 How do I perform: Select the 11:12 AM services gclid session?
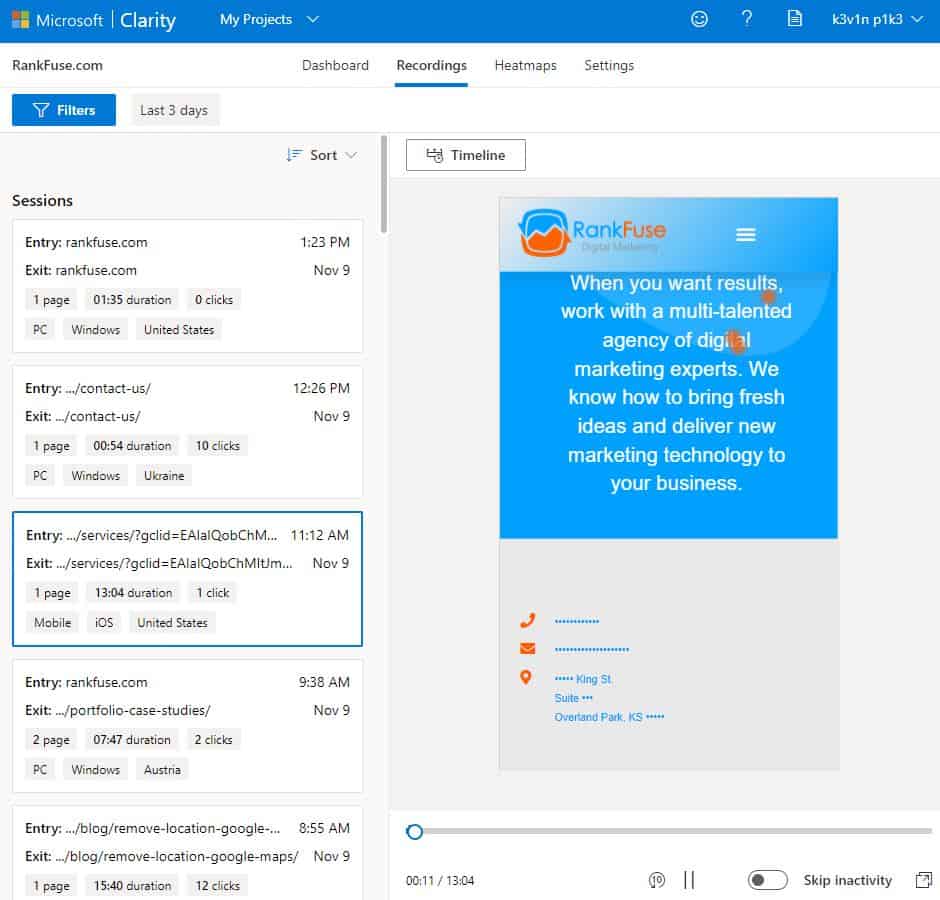pos(188,579)
